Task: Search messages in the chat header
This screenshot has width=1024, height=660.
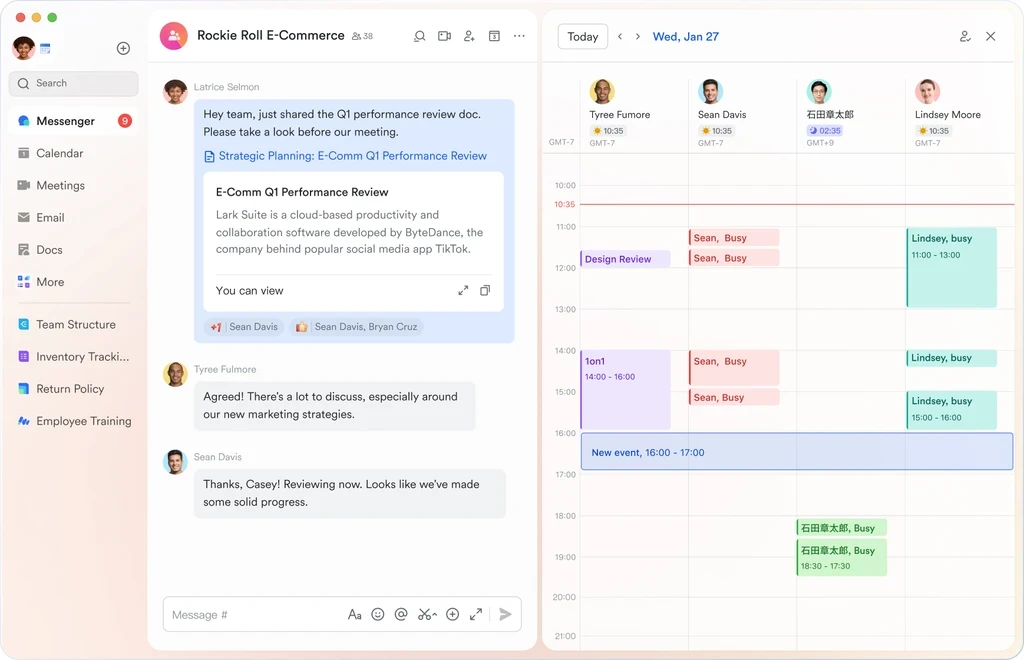Action: tap(419, 36)
